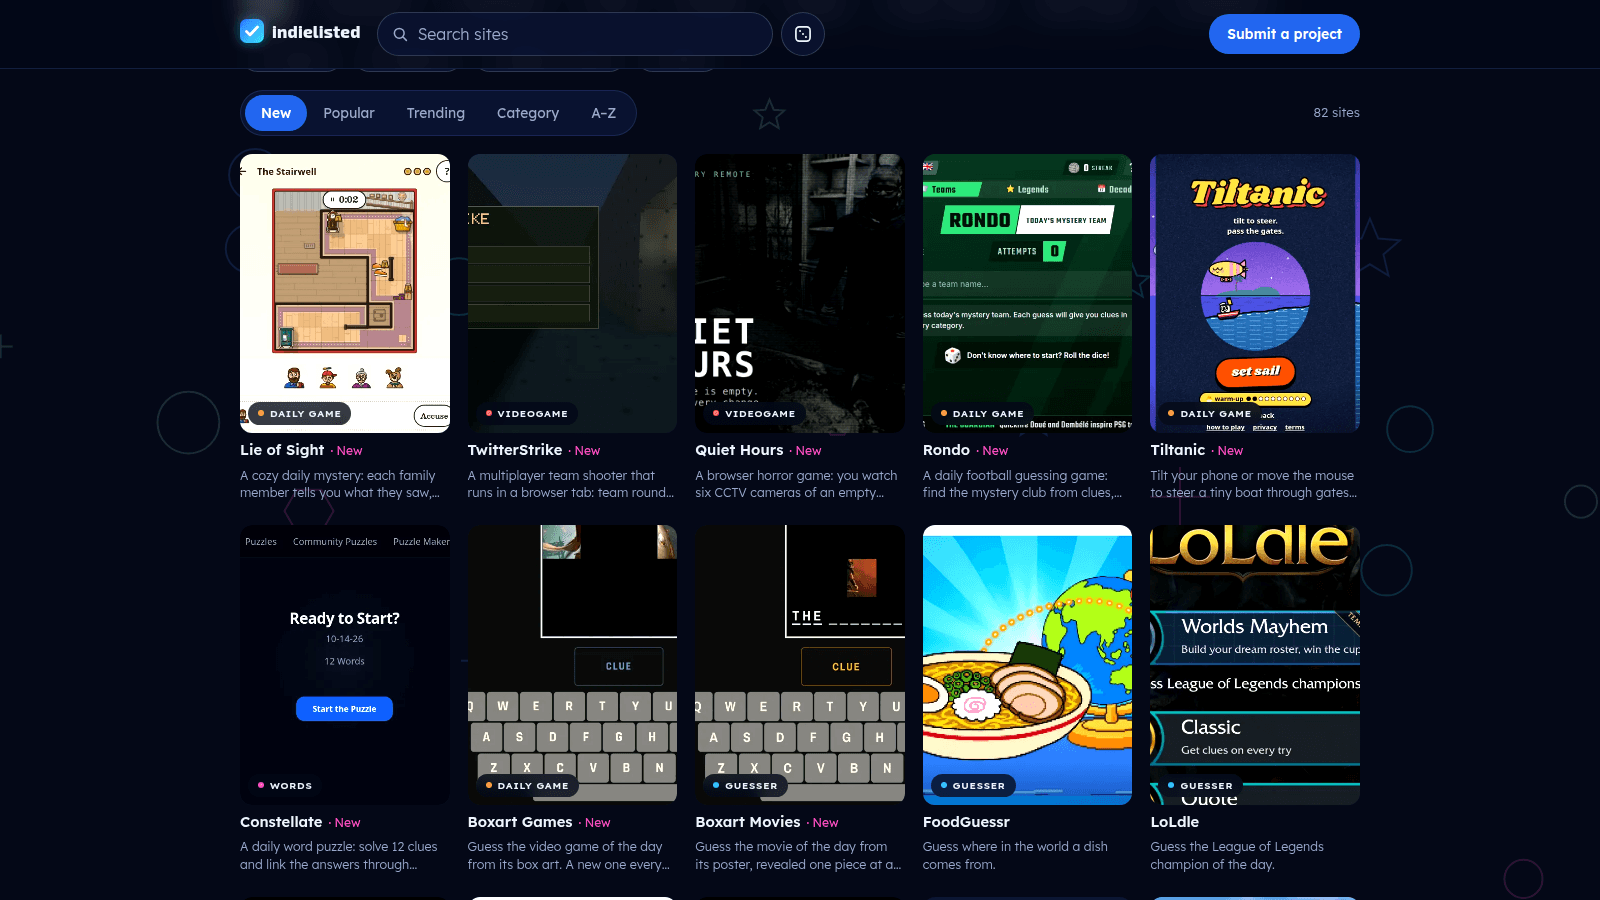The image size is (1600, 900).
Task: Click the Quiet Hours title link
Action: click(739, 450)
